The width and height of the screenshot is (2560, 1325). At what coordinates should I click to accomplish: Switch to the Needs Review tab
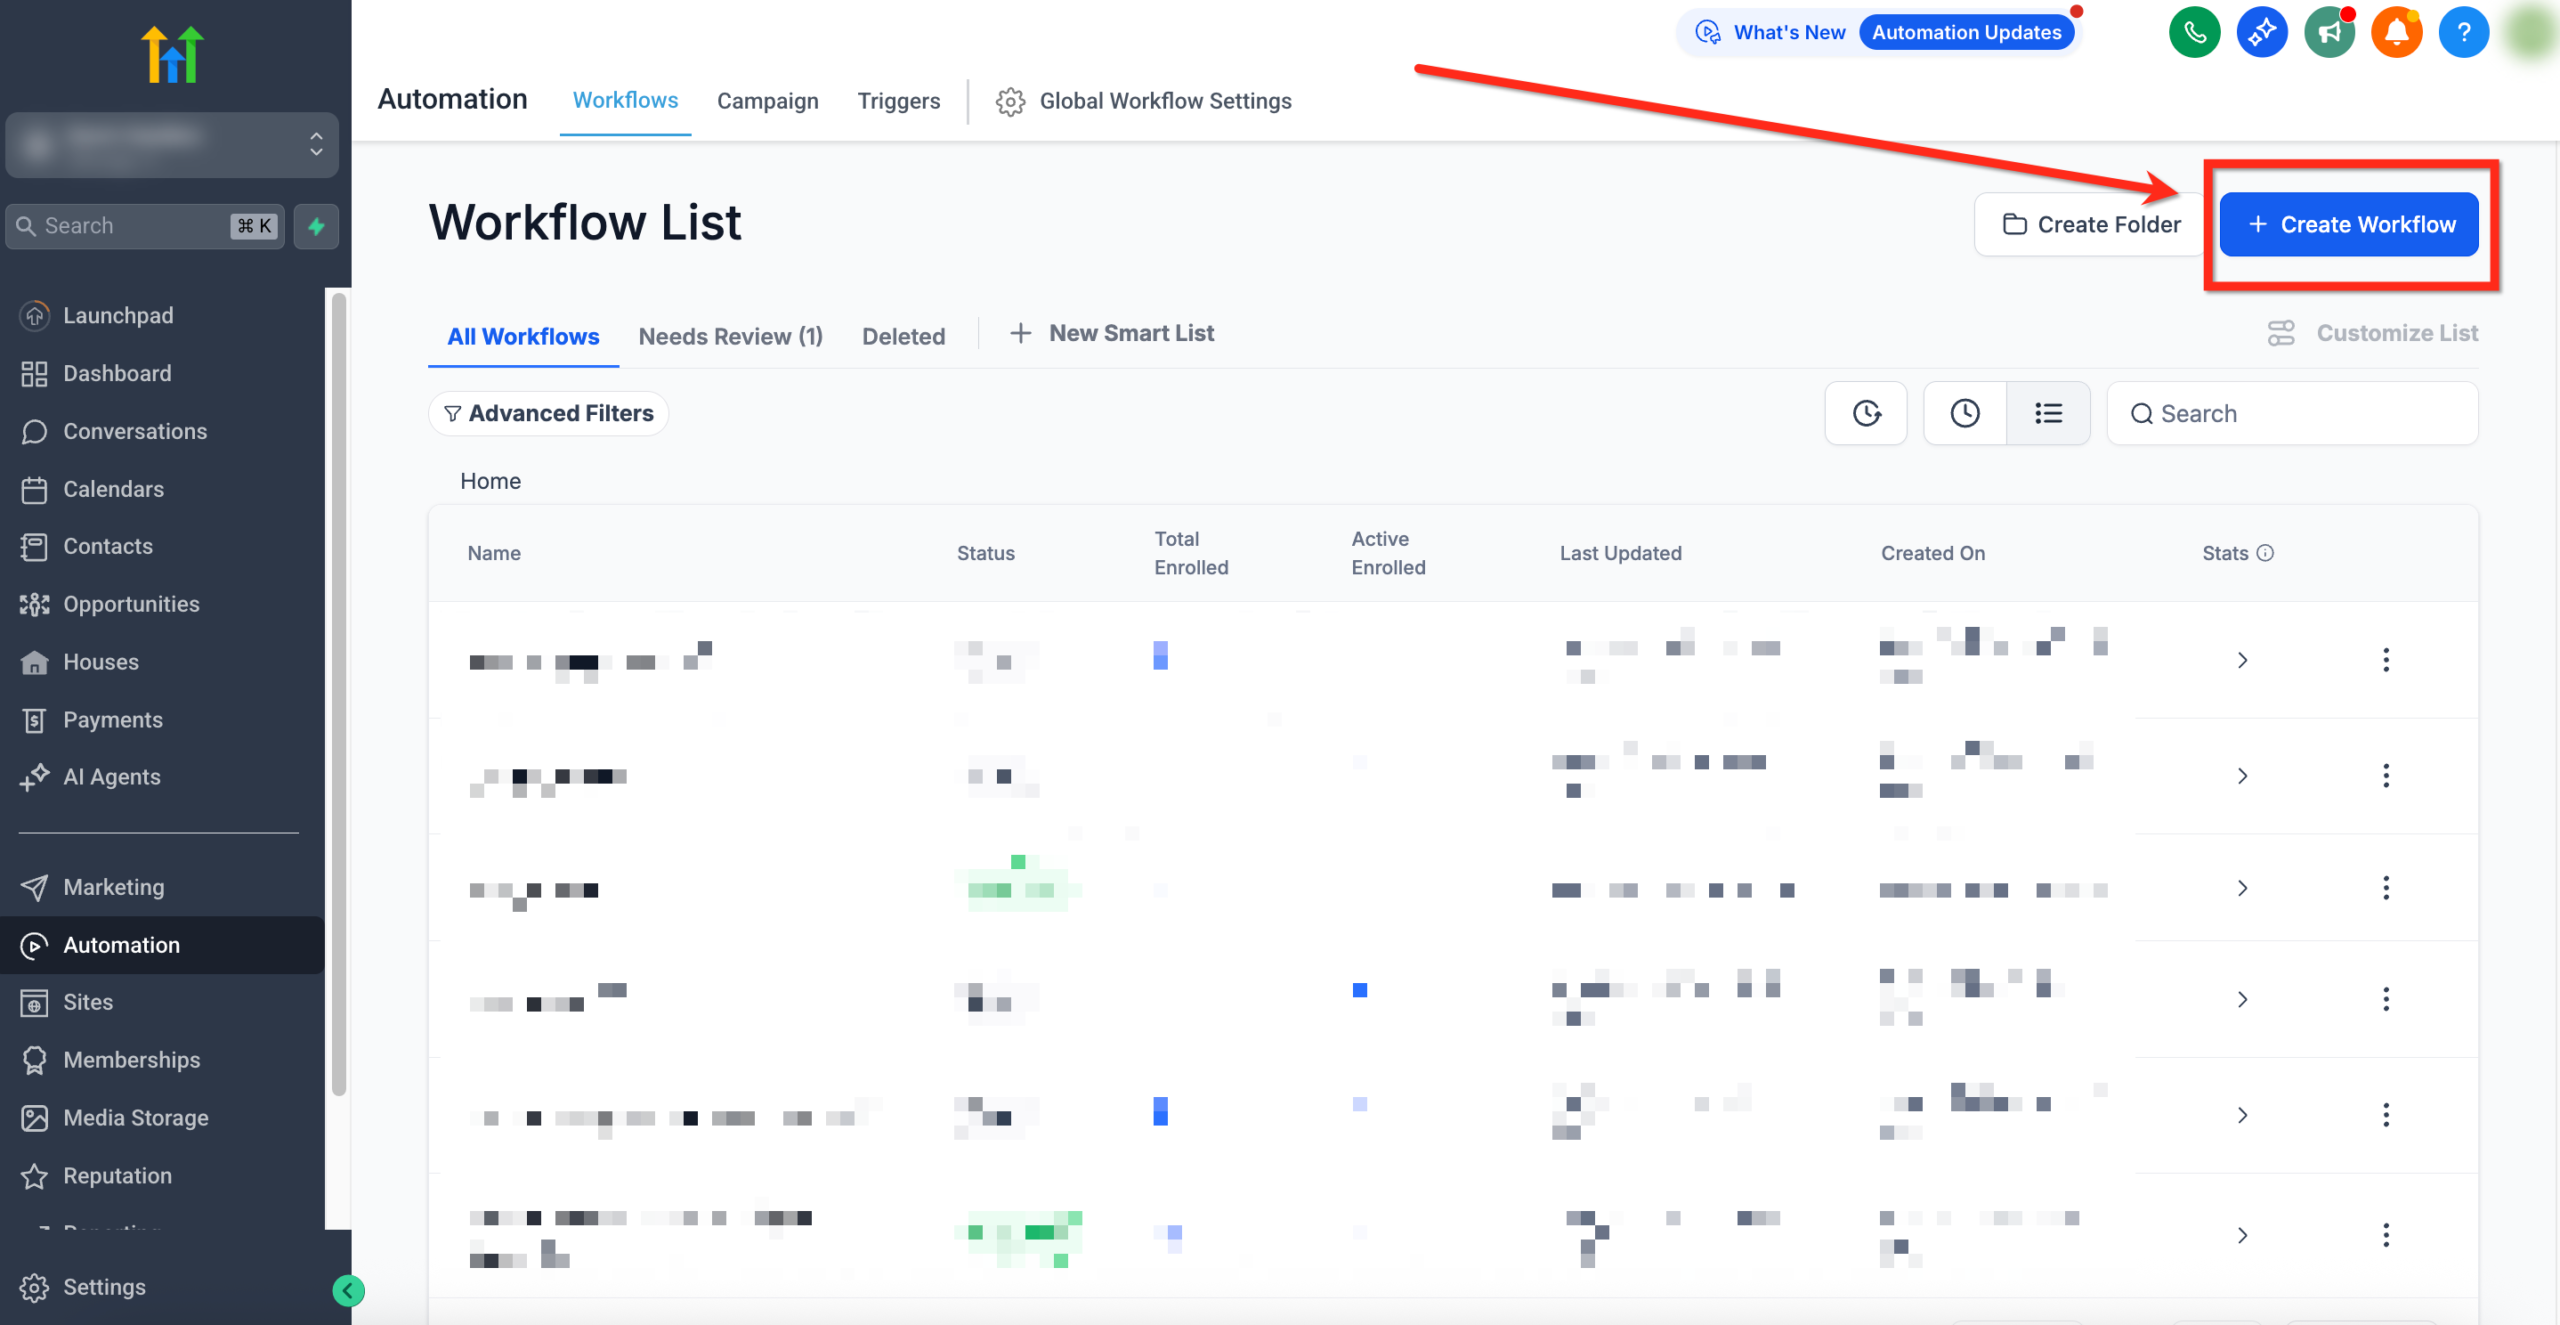[x=730, y=336]
